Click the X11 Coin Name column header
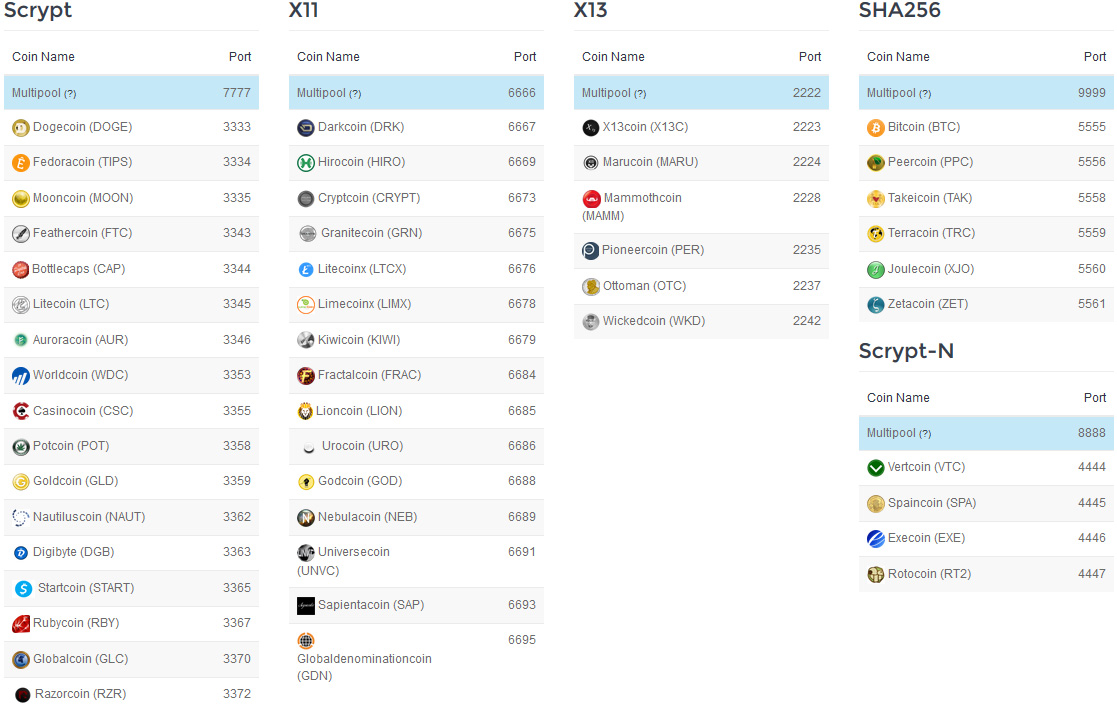 pyautogui.click(x=328, y=57)
